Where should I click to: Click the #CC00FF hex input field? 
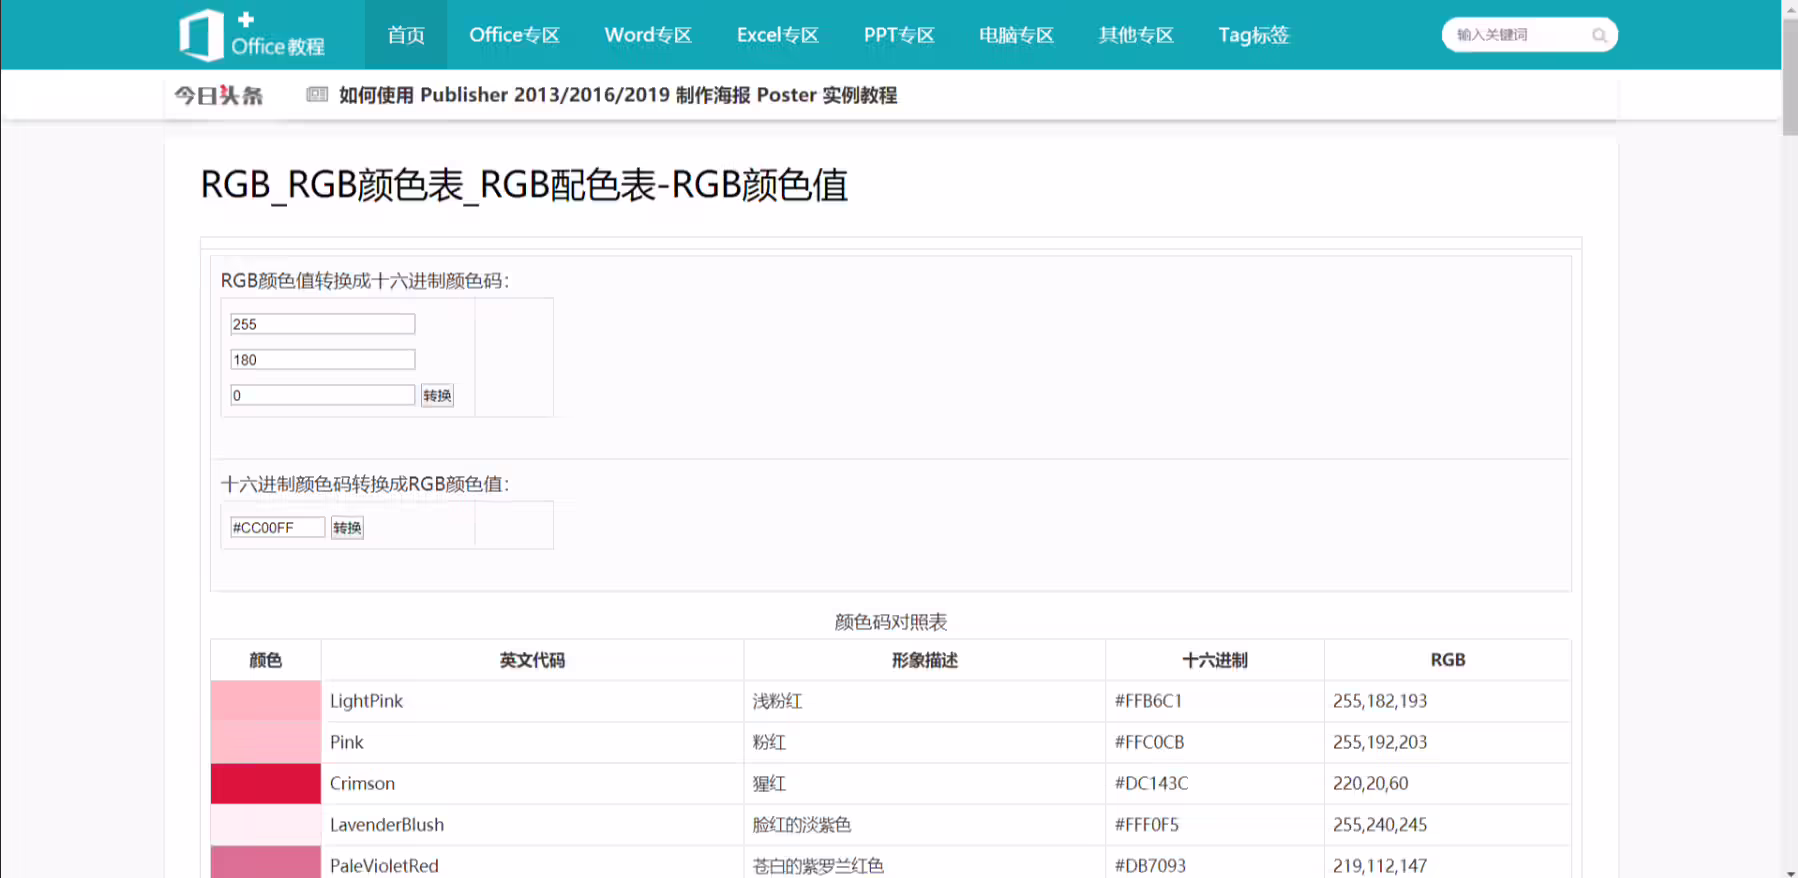(x=277, y=527)
